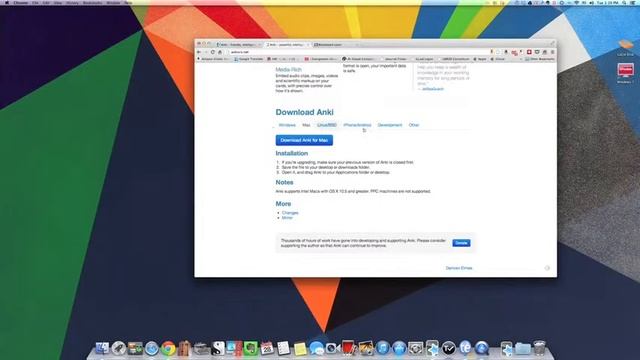Select the Other download tab
Viewport: 640px width, 360px height.
coord(414,125)
